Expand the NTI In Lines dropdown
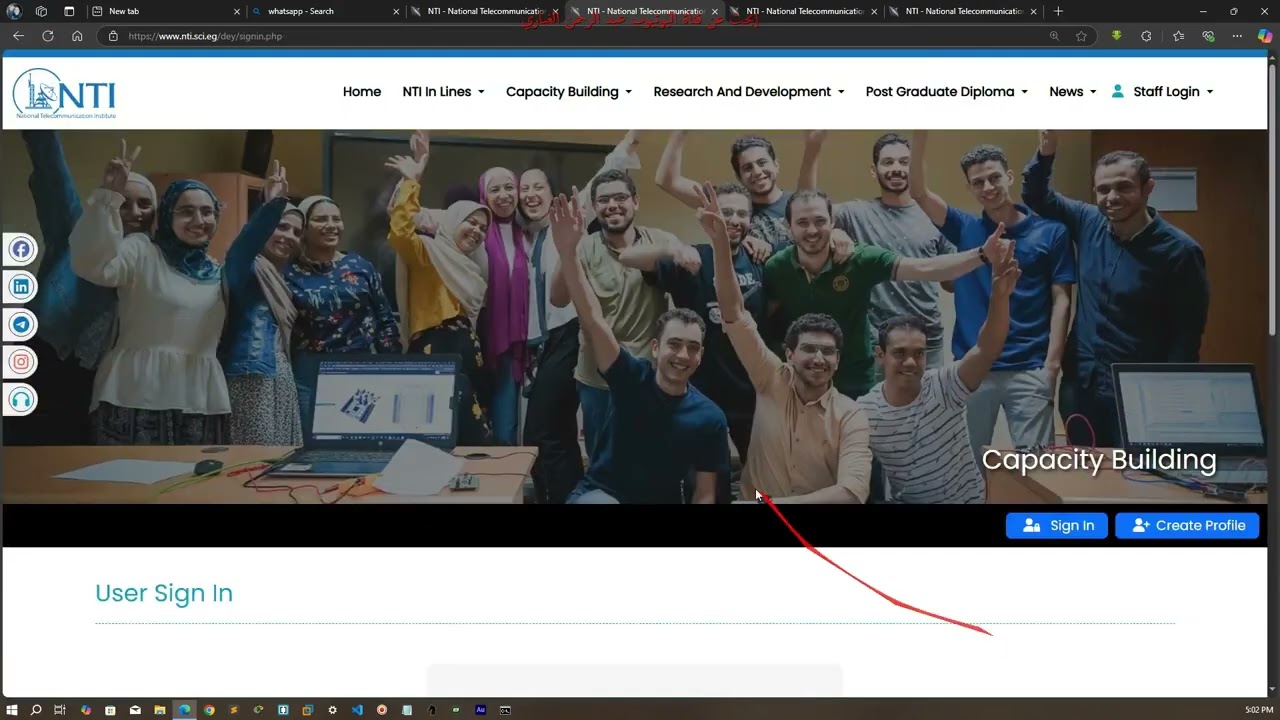The width and height of the screenshot is (1280, 720). click(443, 92)
